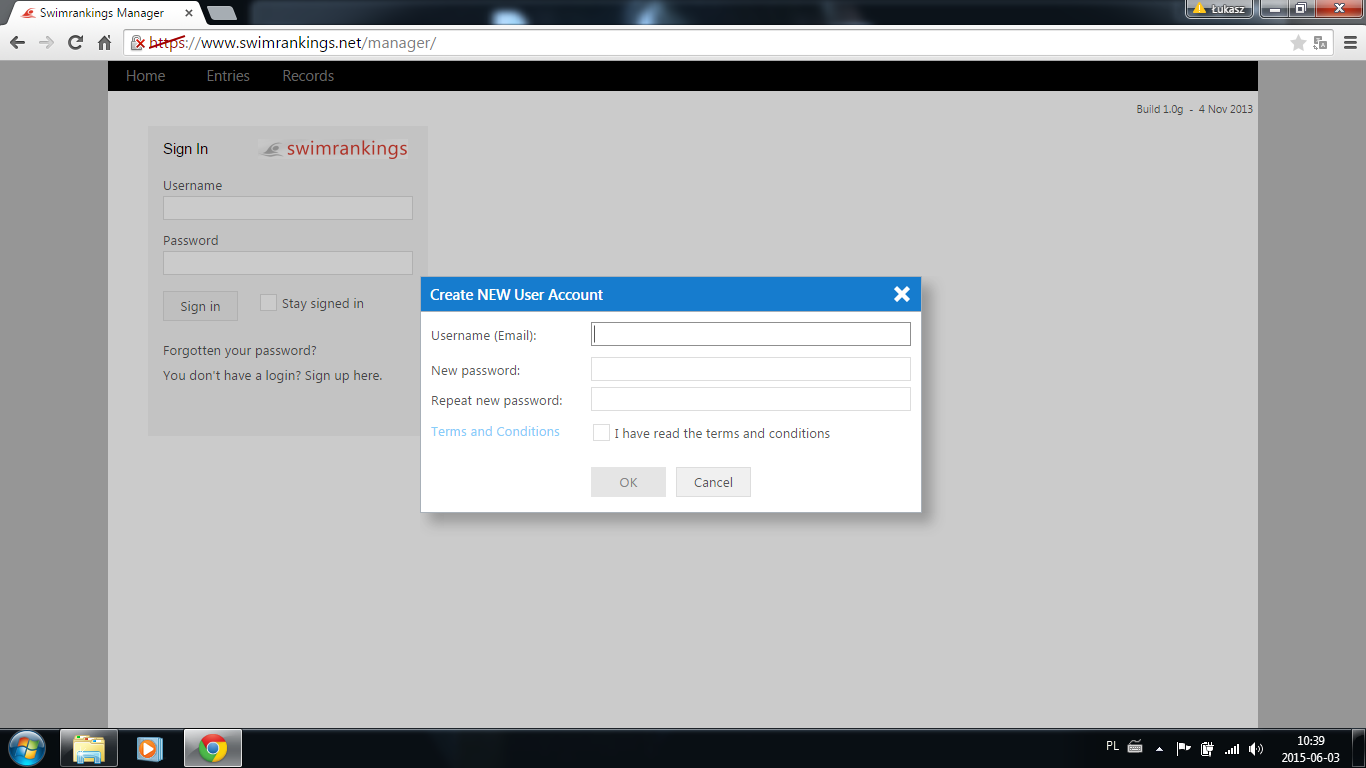The height and width of the screenshot is (768, 1366).
Task: Open the Records menu item
Action: coord(308,76)
